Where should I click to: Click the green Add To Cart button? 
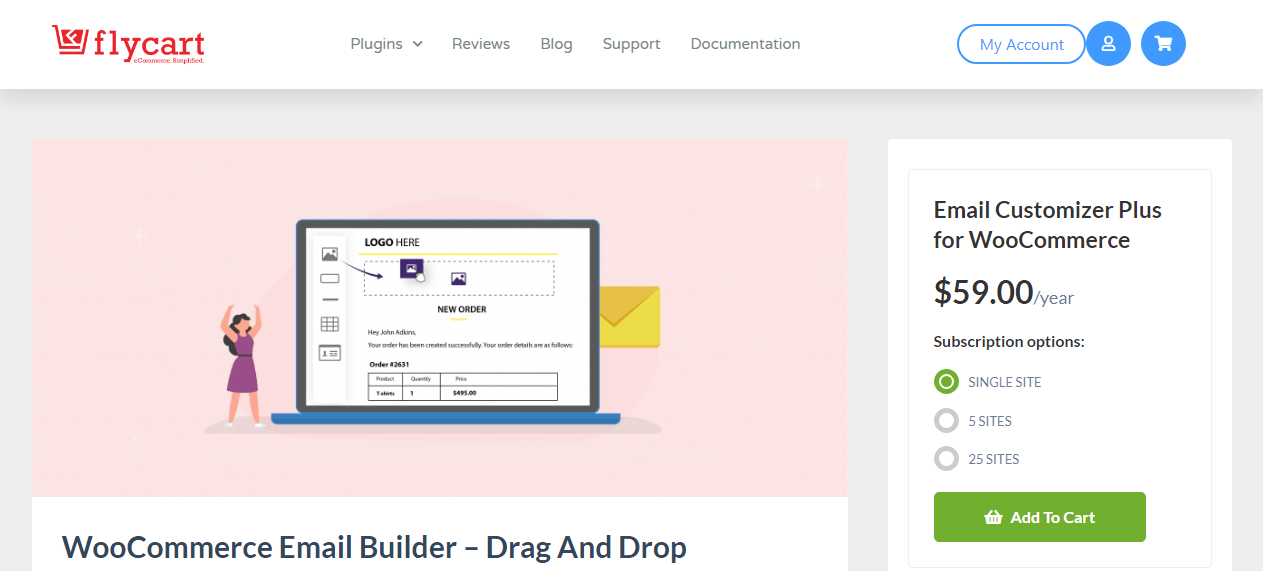1040,517
